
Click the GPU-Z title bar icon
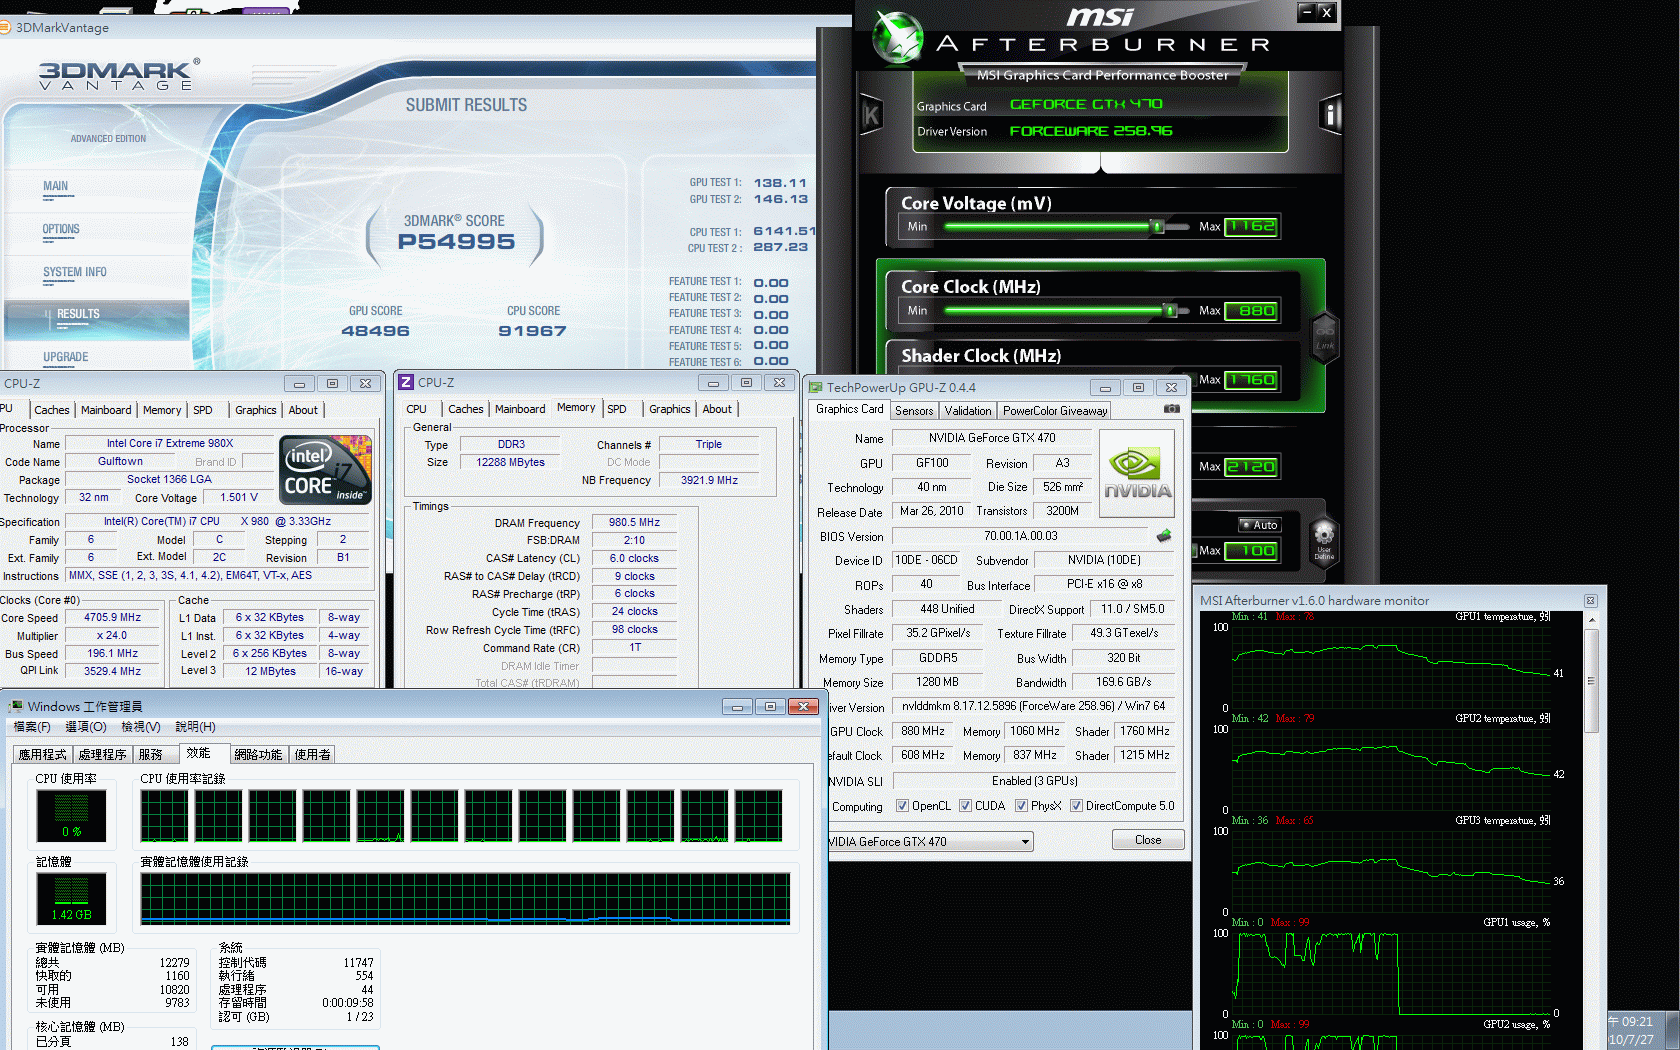click(x=815, y=387)
